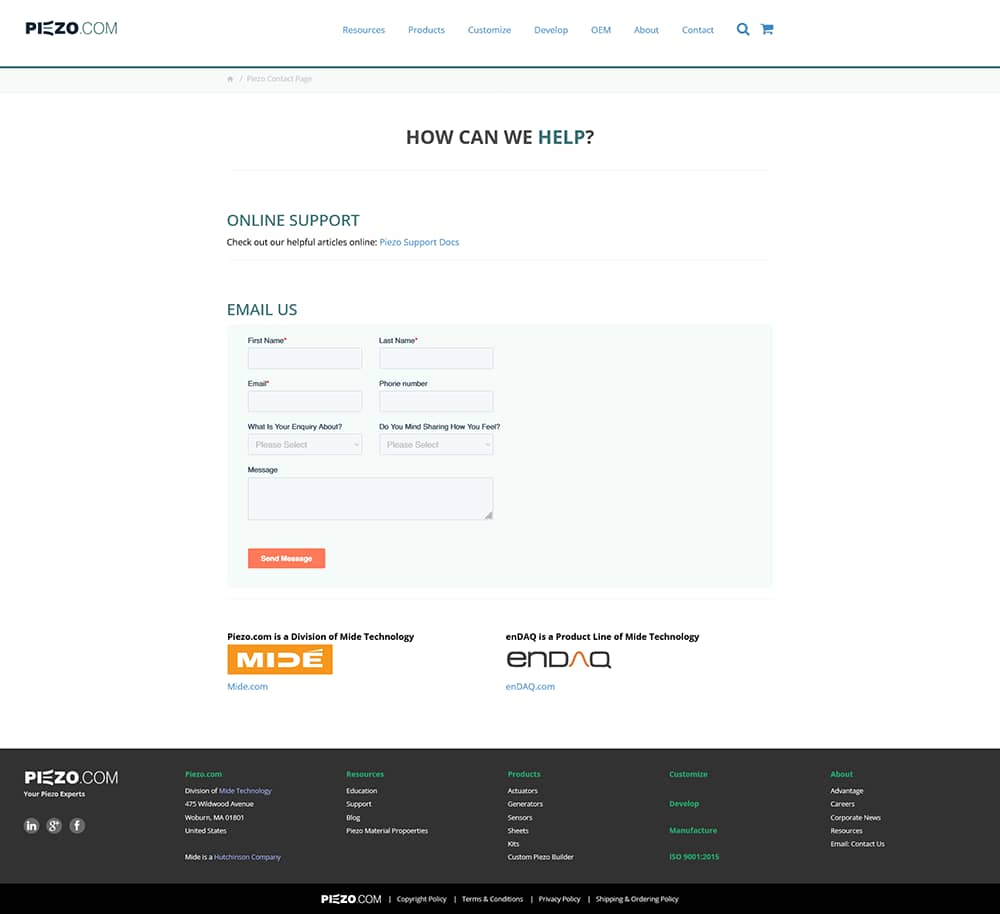This screenshot has height=914, width=1000.
Task: Click the Mide orange logo image
Action: click(280, 660)
